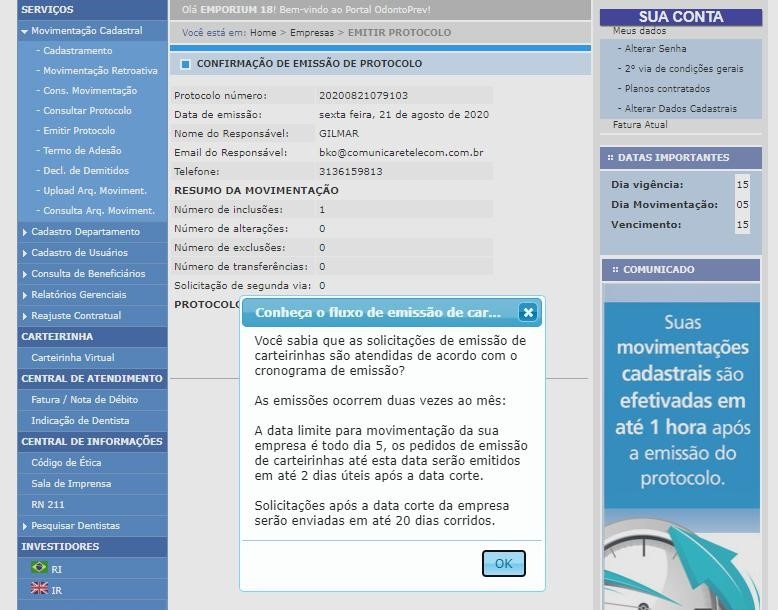778x610 pixels.
Task: Expand Cadastro de Usuários menu
Action: 24,253
